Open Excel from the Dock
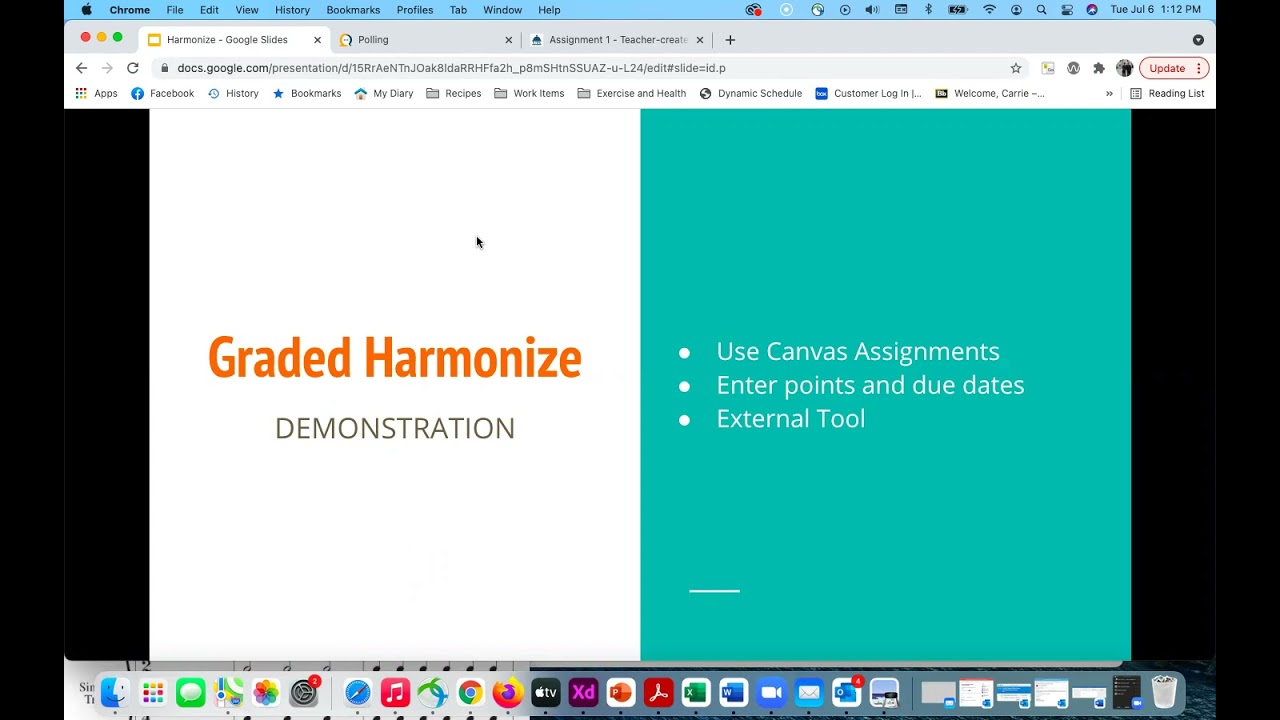The height and width of the screenshot is (720, 1280). [x=696, y=692]
